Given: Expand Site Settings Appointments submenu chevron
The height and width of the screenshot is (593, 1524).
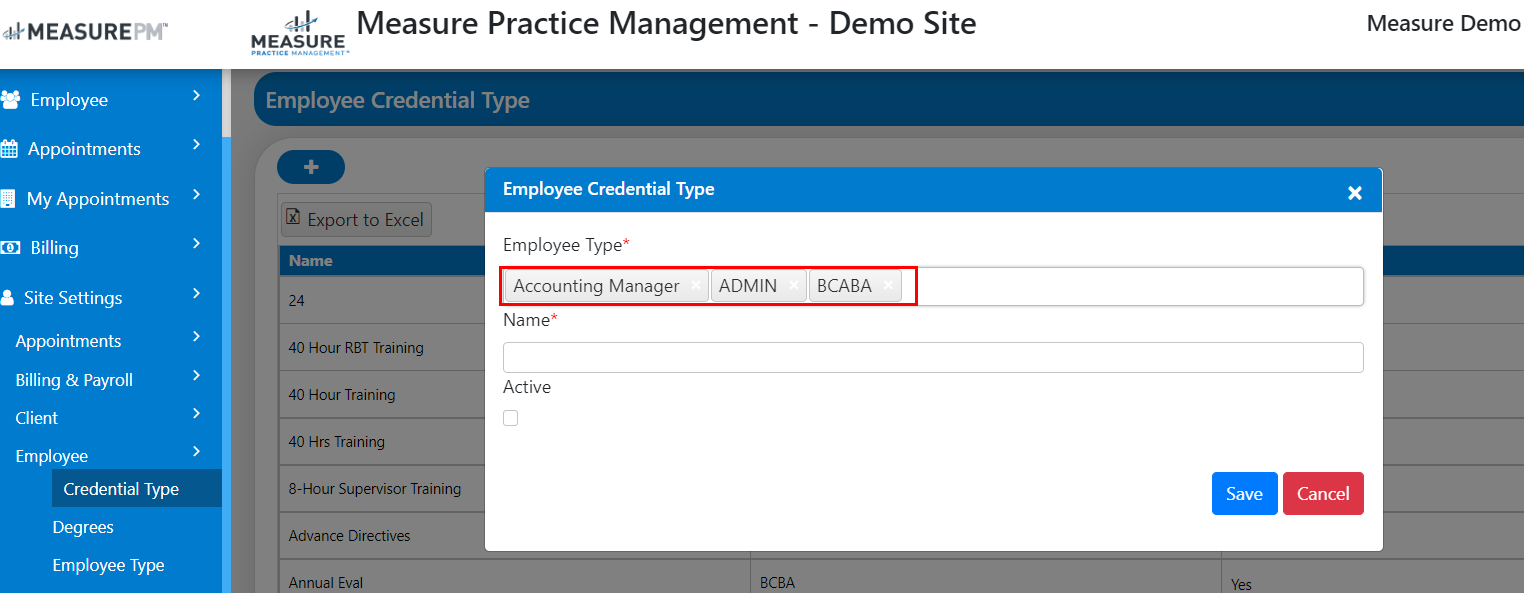Looking at the screenshot, I should [196, 337].
